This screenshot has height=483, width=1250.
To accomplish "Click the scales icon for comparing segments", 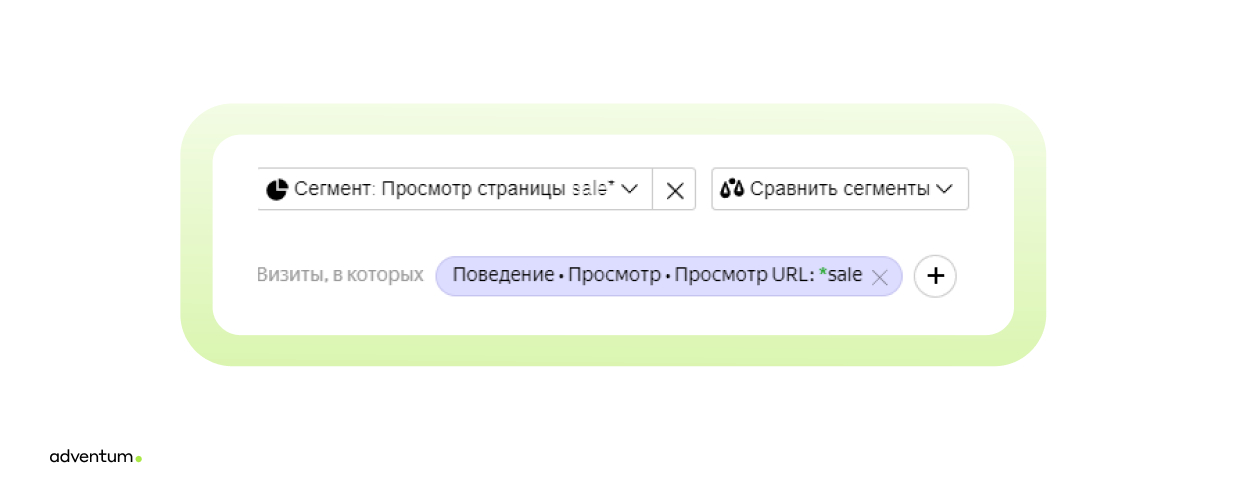I will tap(733, 189).
